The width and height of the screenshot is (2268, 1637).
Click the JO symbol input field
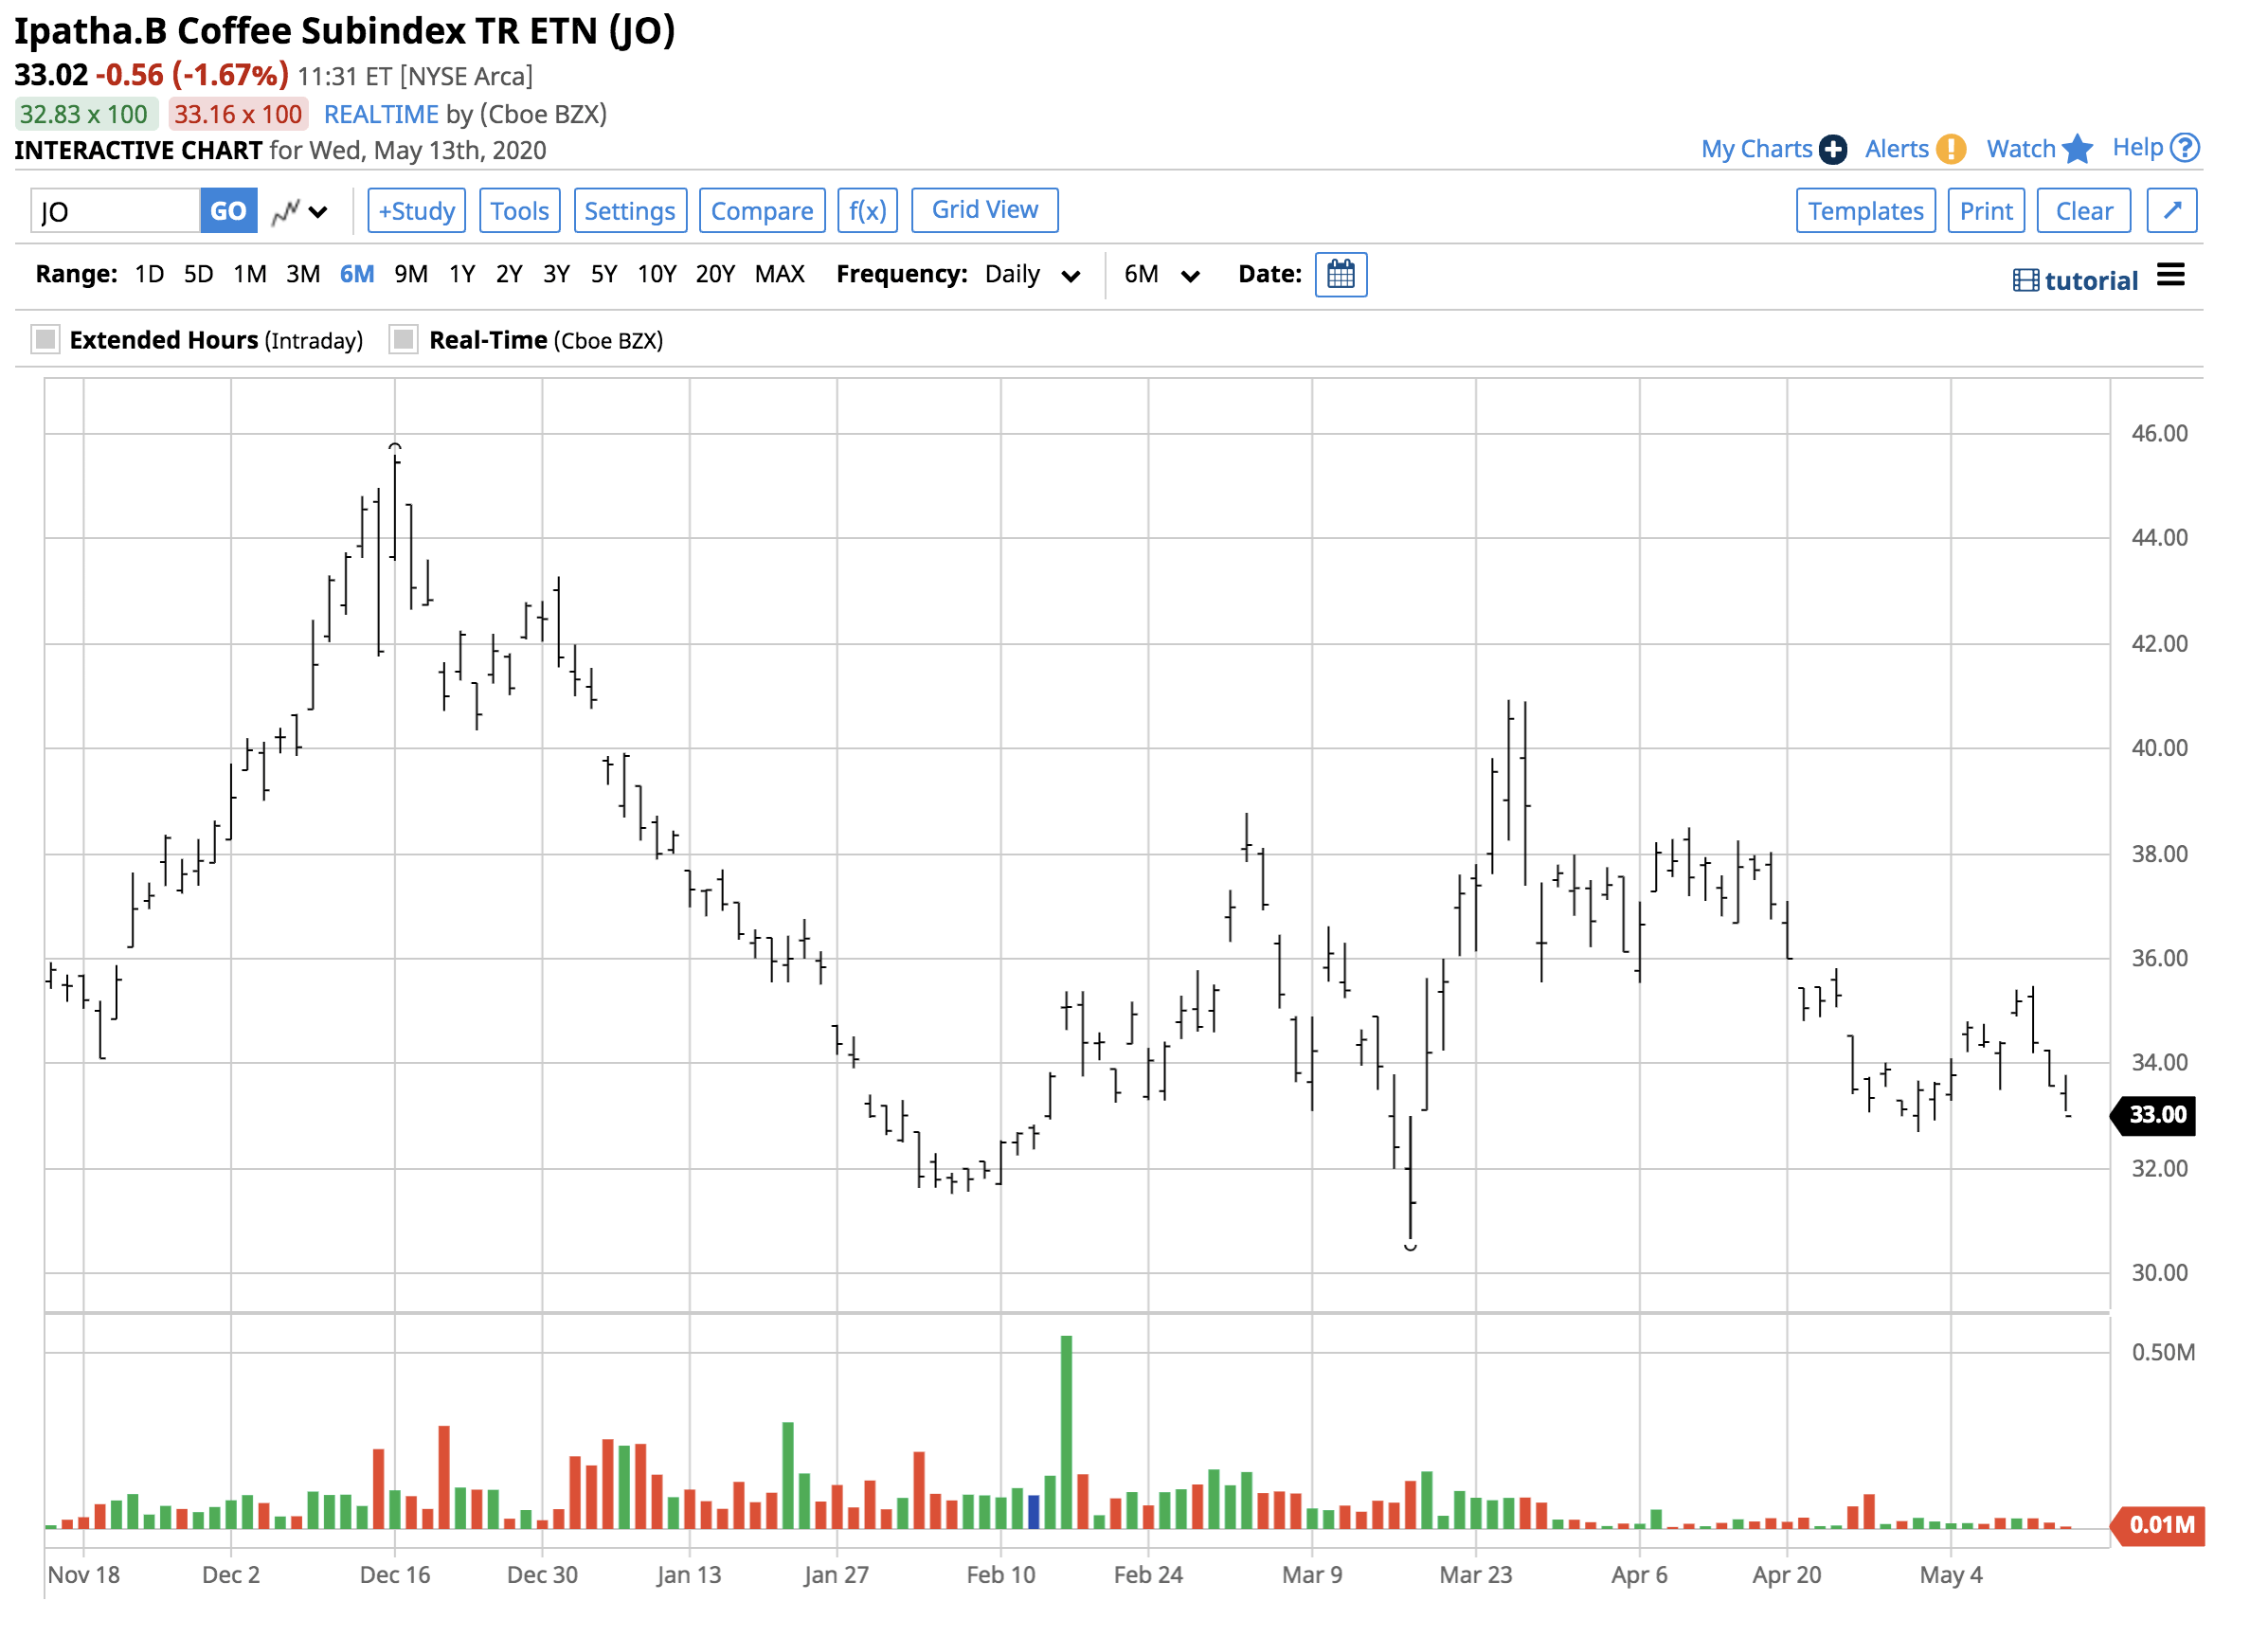coord(115,212)
